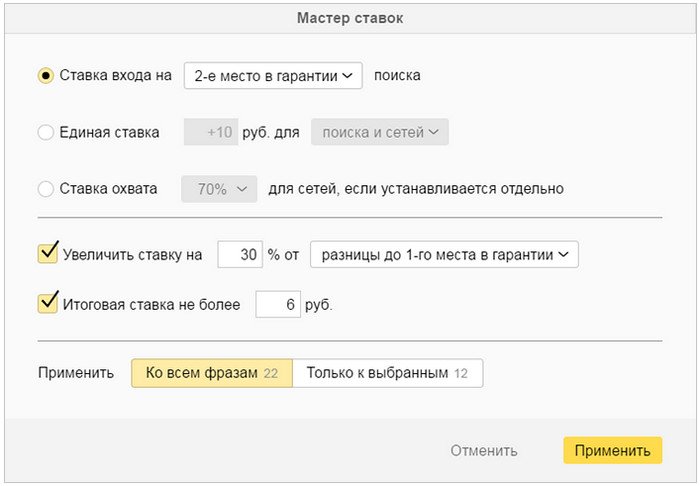Image resolution: width=700 pixels, height=486 pixels.
Task: Click the chevron arrow on the position dropdown
Action: 347,76
